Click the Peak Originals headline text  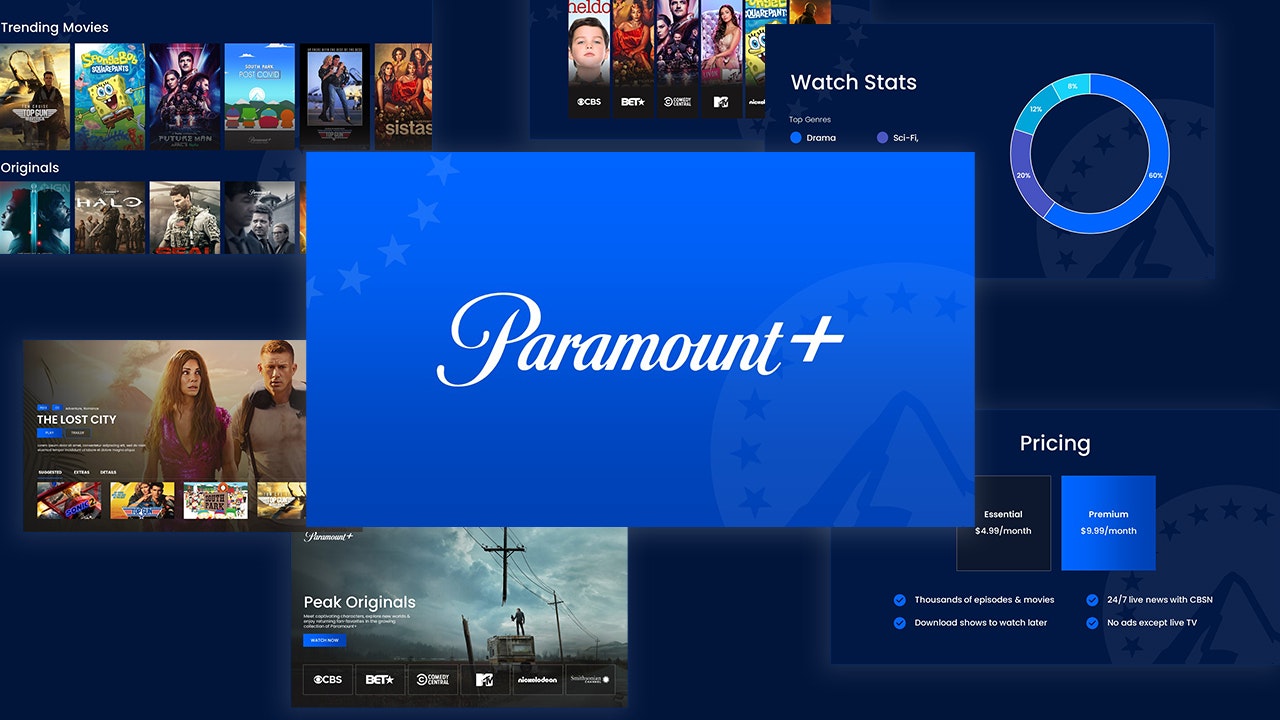(360, 602)
